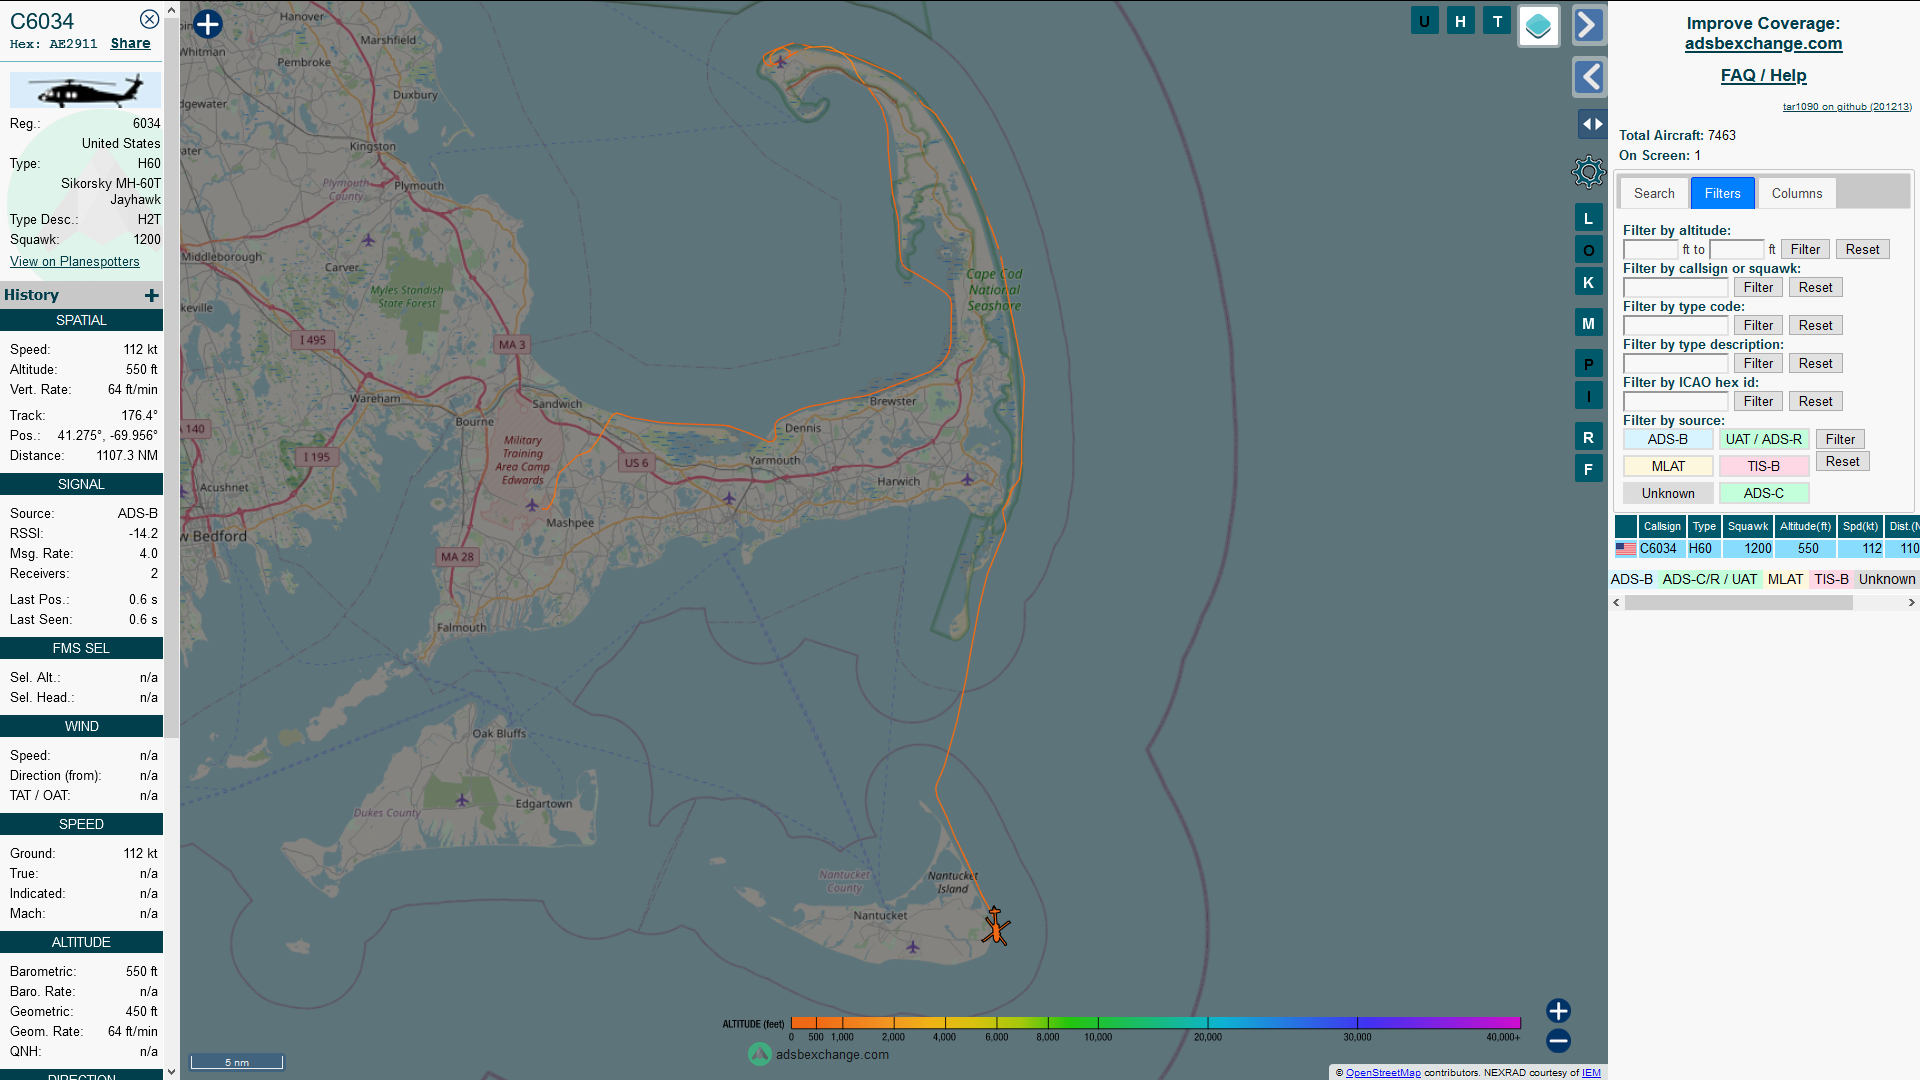Click the left chevron sidebar arrow
Image resolution: width=1920 pixels, height=1080 pixels.
1589,76
